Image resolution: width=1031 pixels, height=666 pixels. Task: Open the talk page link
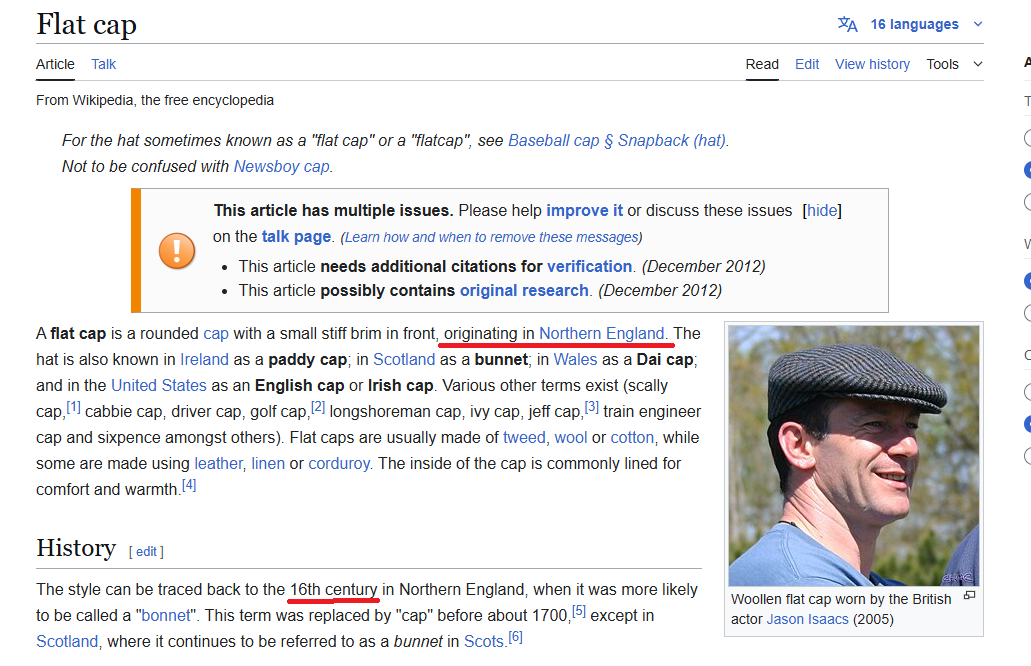coord(296,237)
